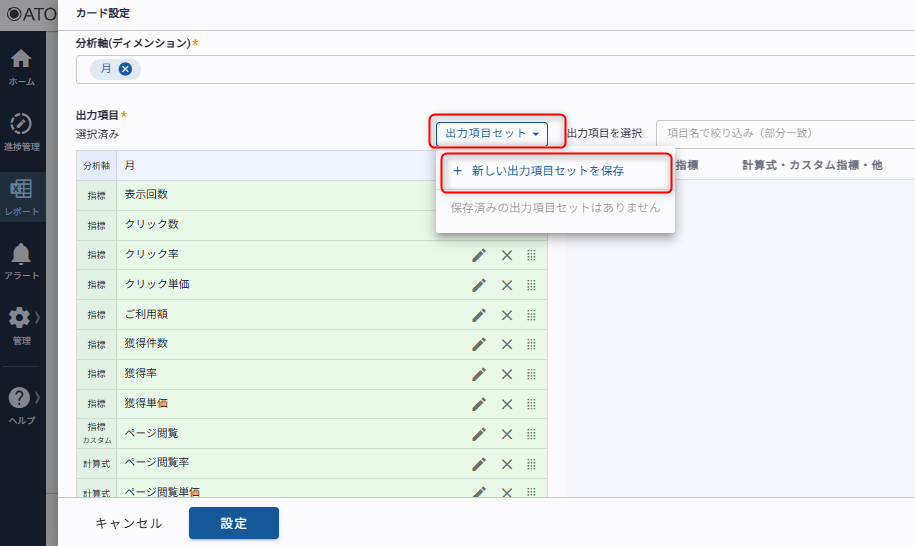915x546 pixels.
Task: Select the ページ閲覧率 drag handle
Action: coord(531,464)
